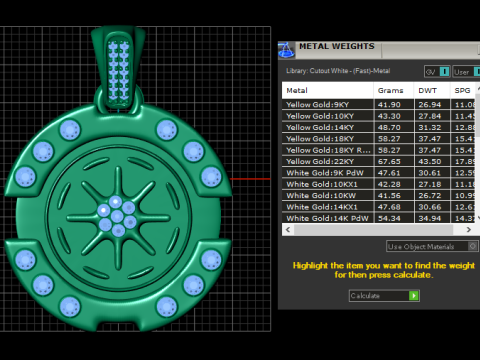Click the SPG column header
The height and width of the screenshot is (360, 480).
click(x=463, y=90)
